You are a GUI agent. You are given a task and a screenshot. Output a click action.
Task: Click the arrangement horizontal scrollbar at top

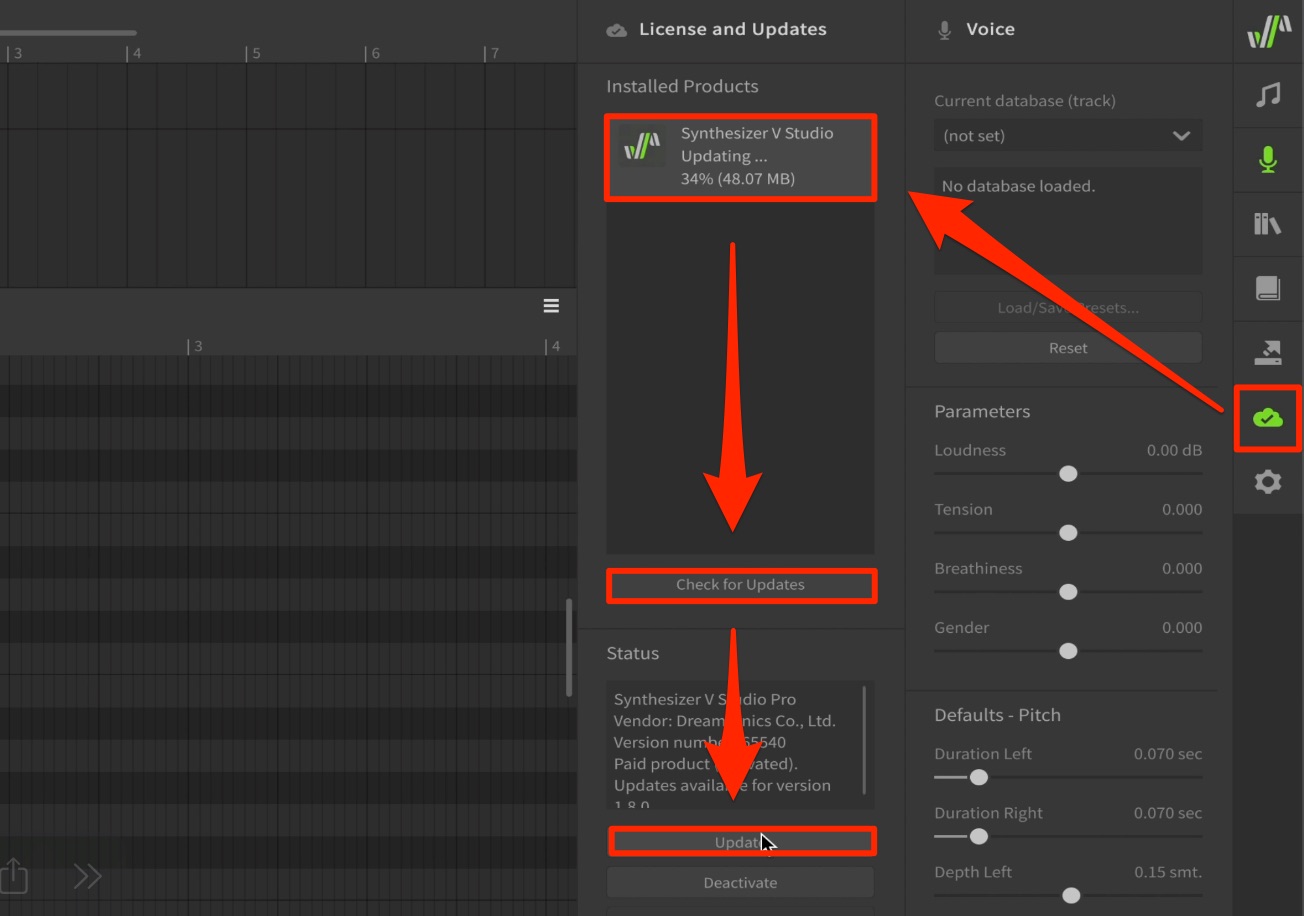pos(68,33)
